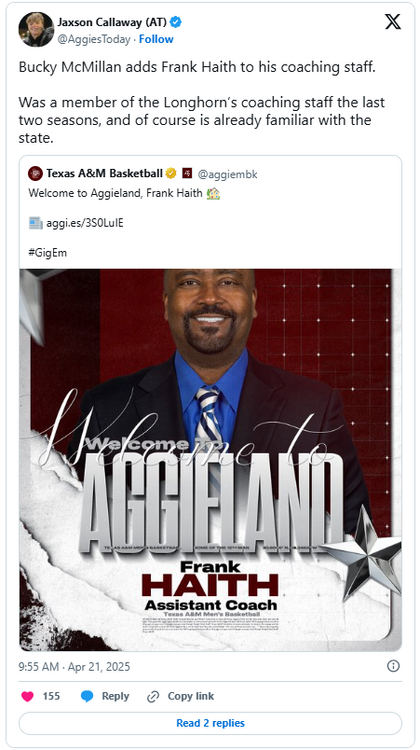Click the copy link chain icon

point(153,696)
